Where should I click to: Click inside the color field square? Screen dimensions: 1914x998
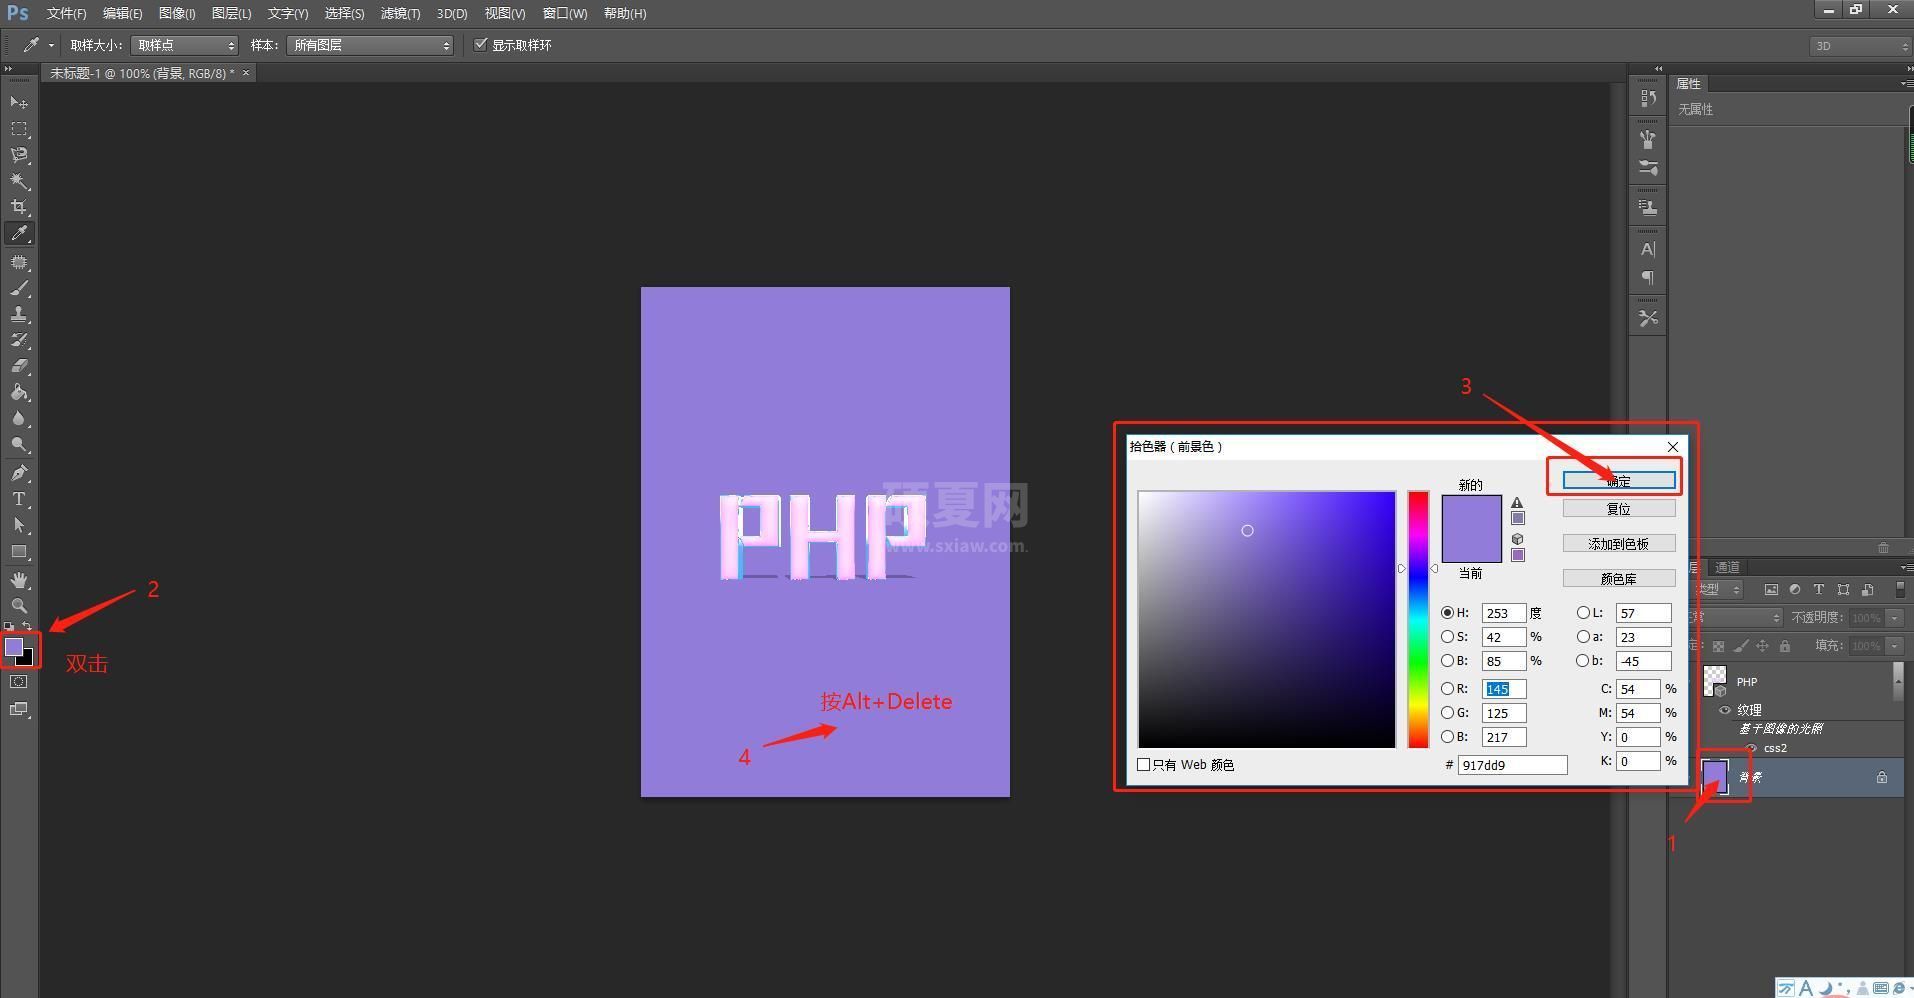1266,619
